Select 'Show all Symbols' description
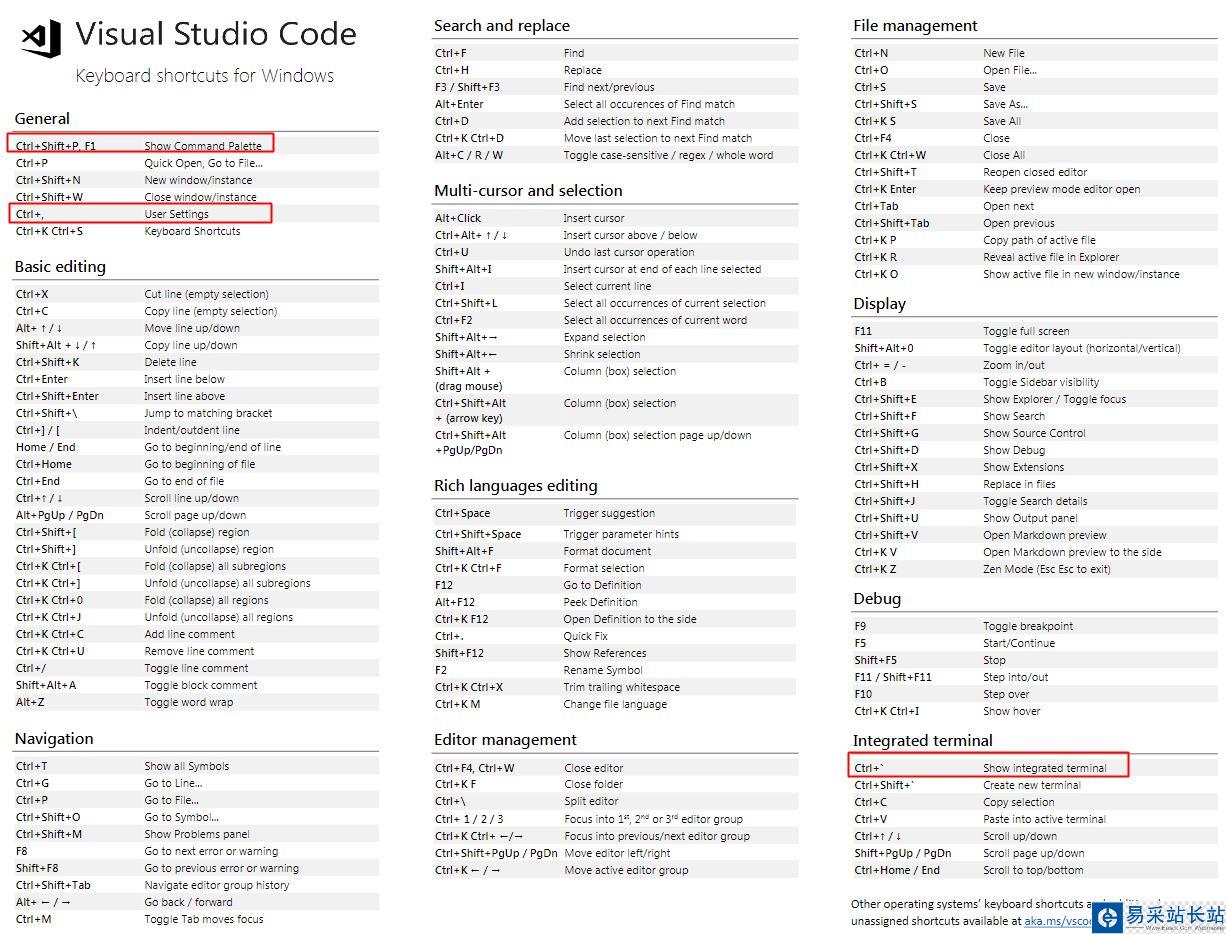 186,766
